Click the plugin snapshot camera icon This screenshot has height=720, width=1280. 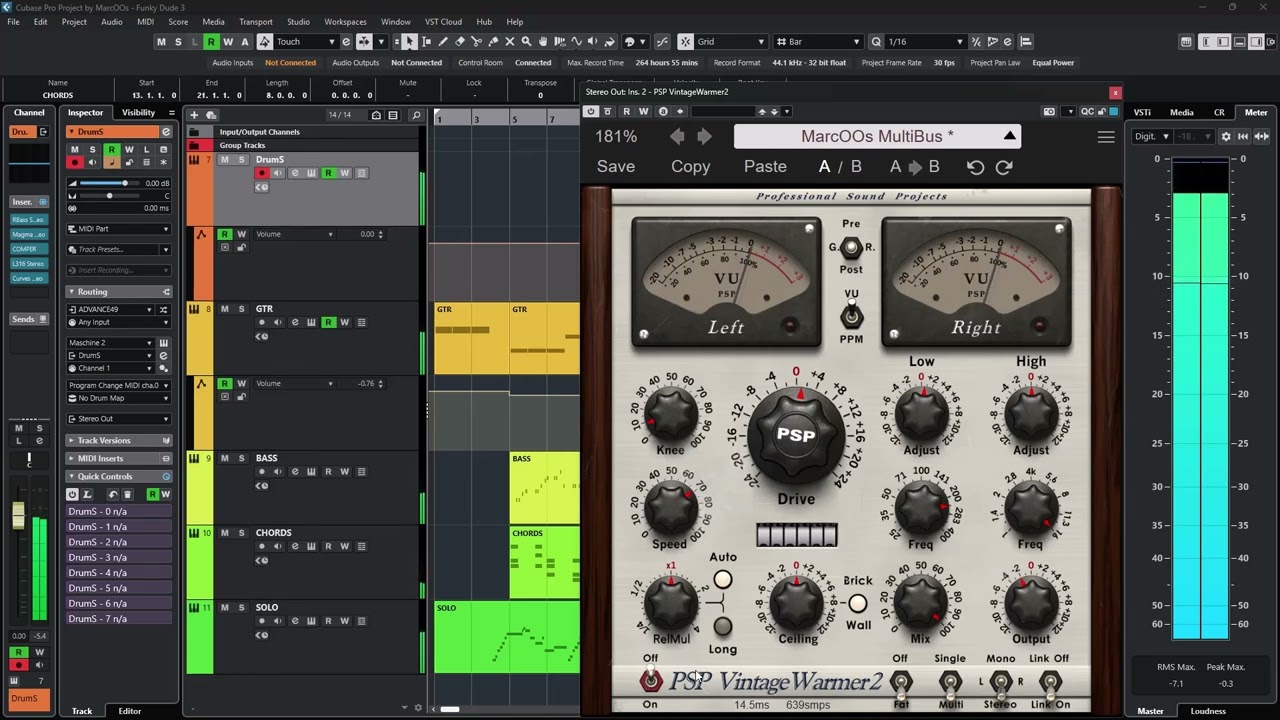(1049, 111)
